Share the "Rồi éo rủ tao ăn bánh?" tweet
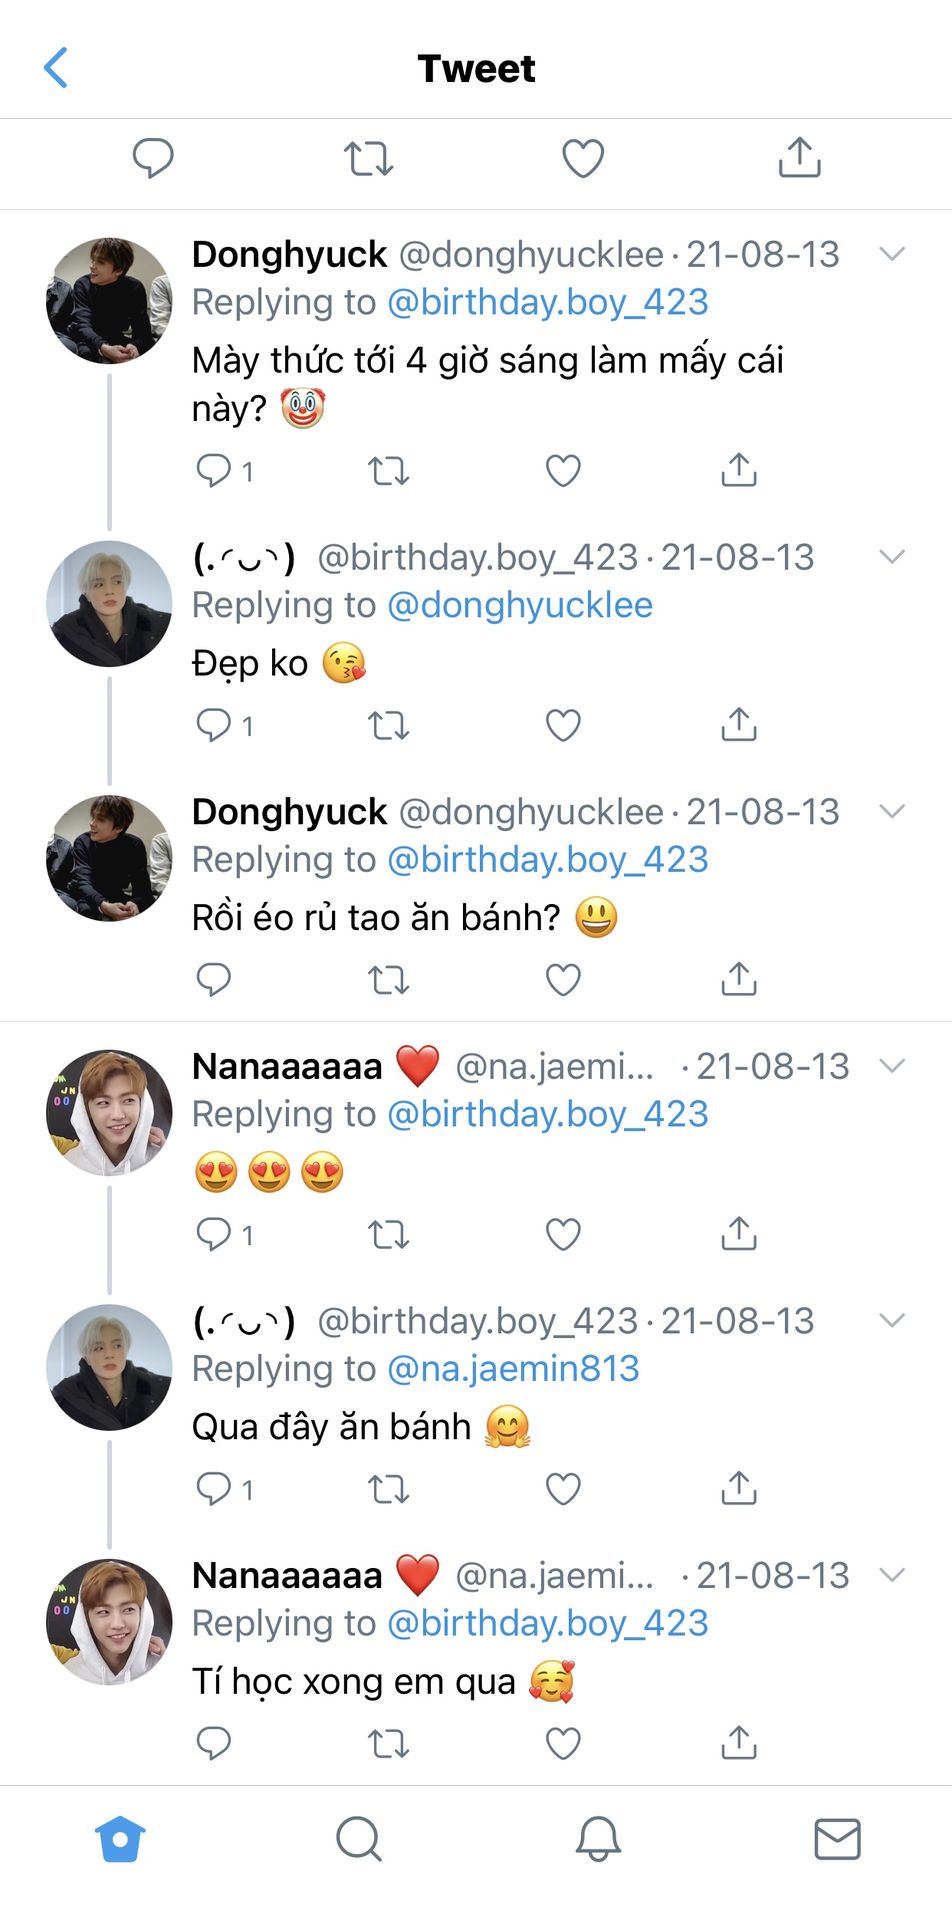Screen dimensions: 952x1920 738,979
